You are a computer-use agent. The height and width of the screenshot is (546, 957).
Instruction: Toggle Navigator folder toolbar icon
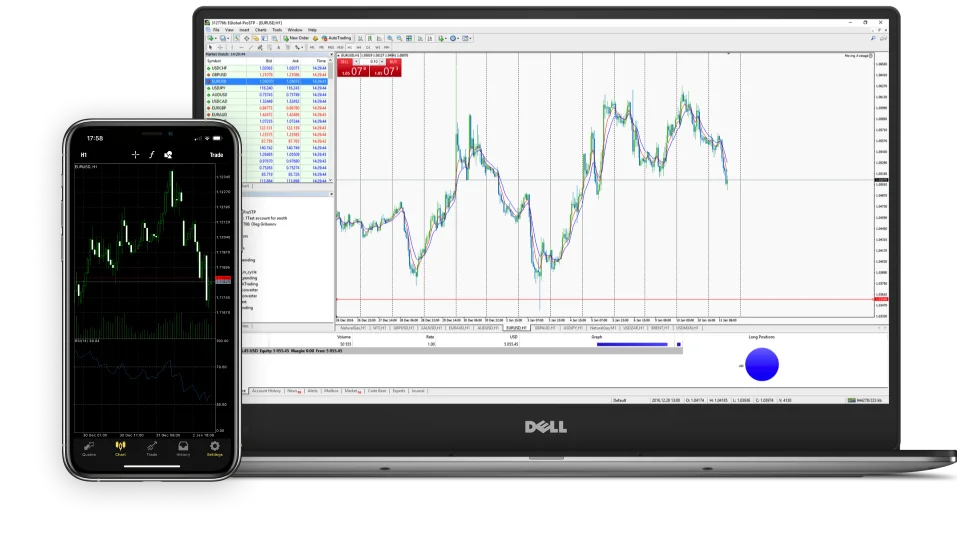[x=256, y=38]
